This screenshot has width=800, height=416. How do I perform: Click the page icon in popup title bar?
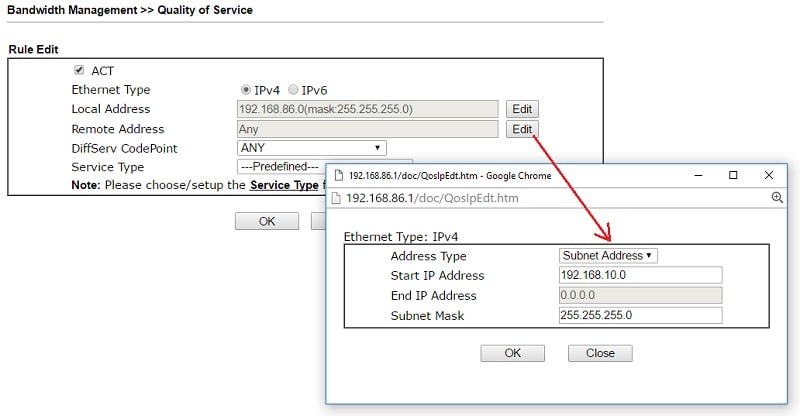pyautogui.click(x=338, y=176)
